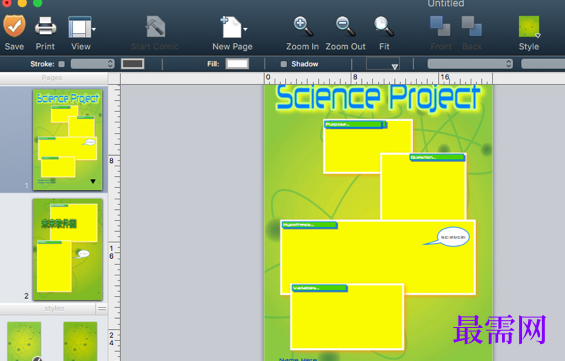Click the Save shield icon
The height and width of the screenshot is (361, 565).
(x=14, y=26)
